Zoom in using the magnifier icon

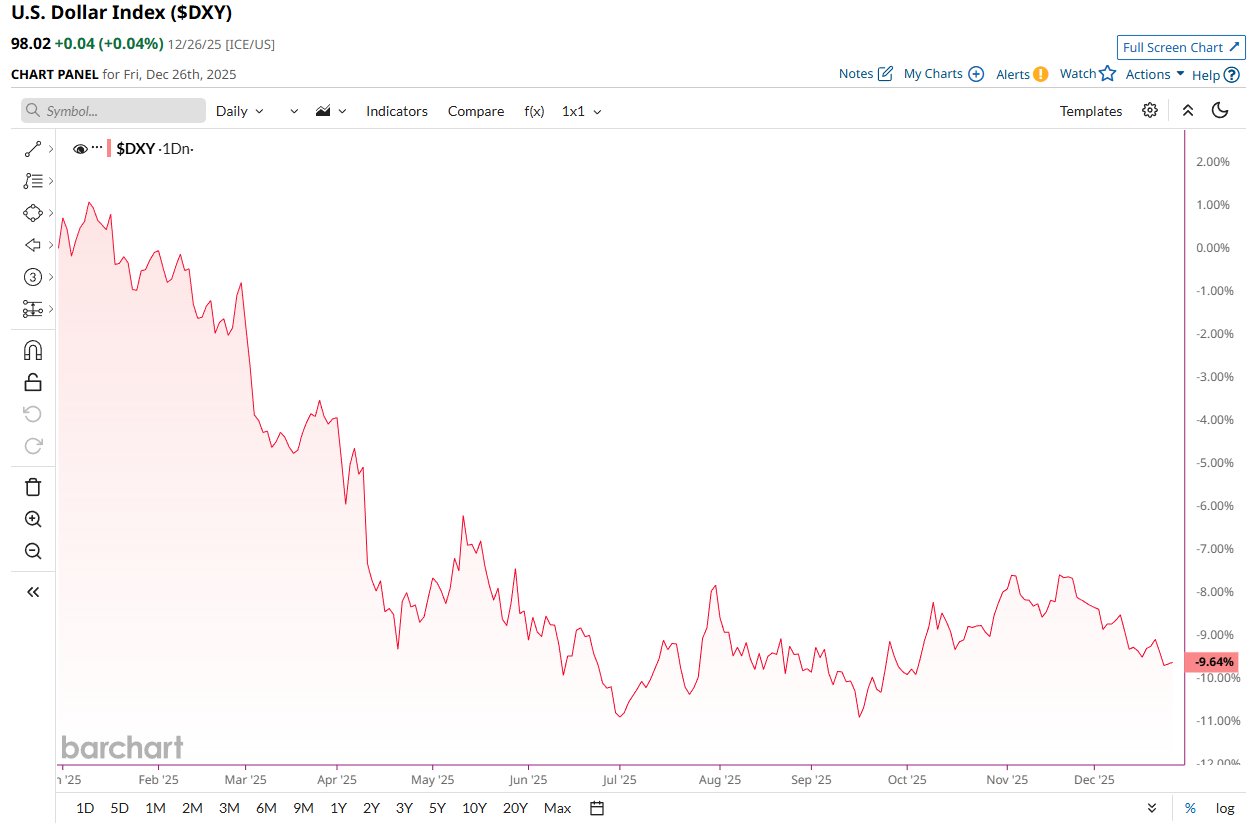[33, 519]
